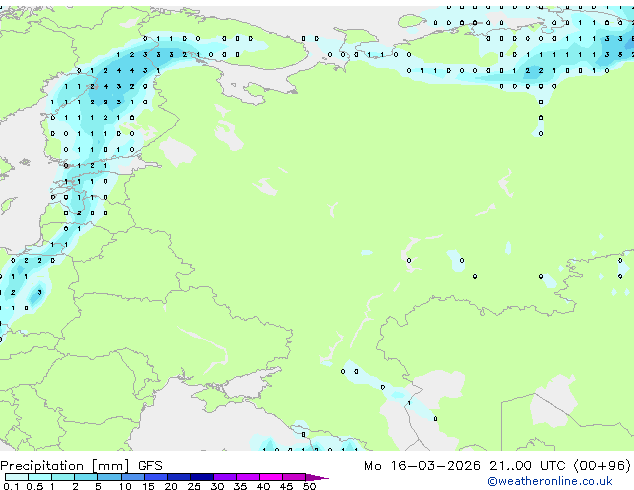
Task: Pick the 10–15 mm legend color swatch
Action: point(132,477)
